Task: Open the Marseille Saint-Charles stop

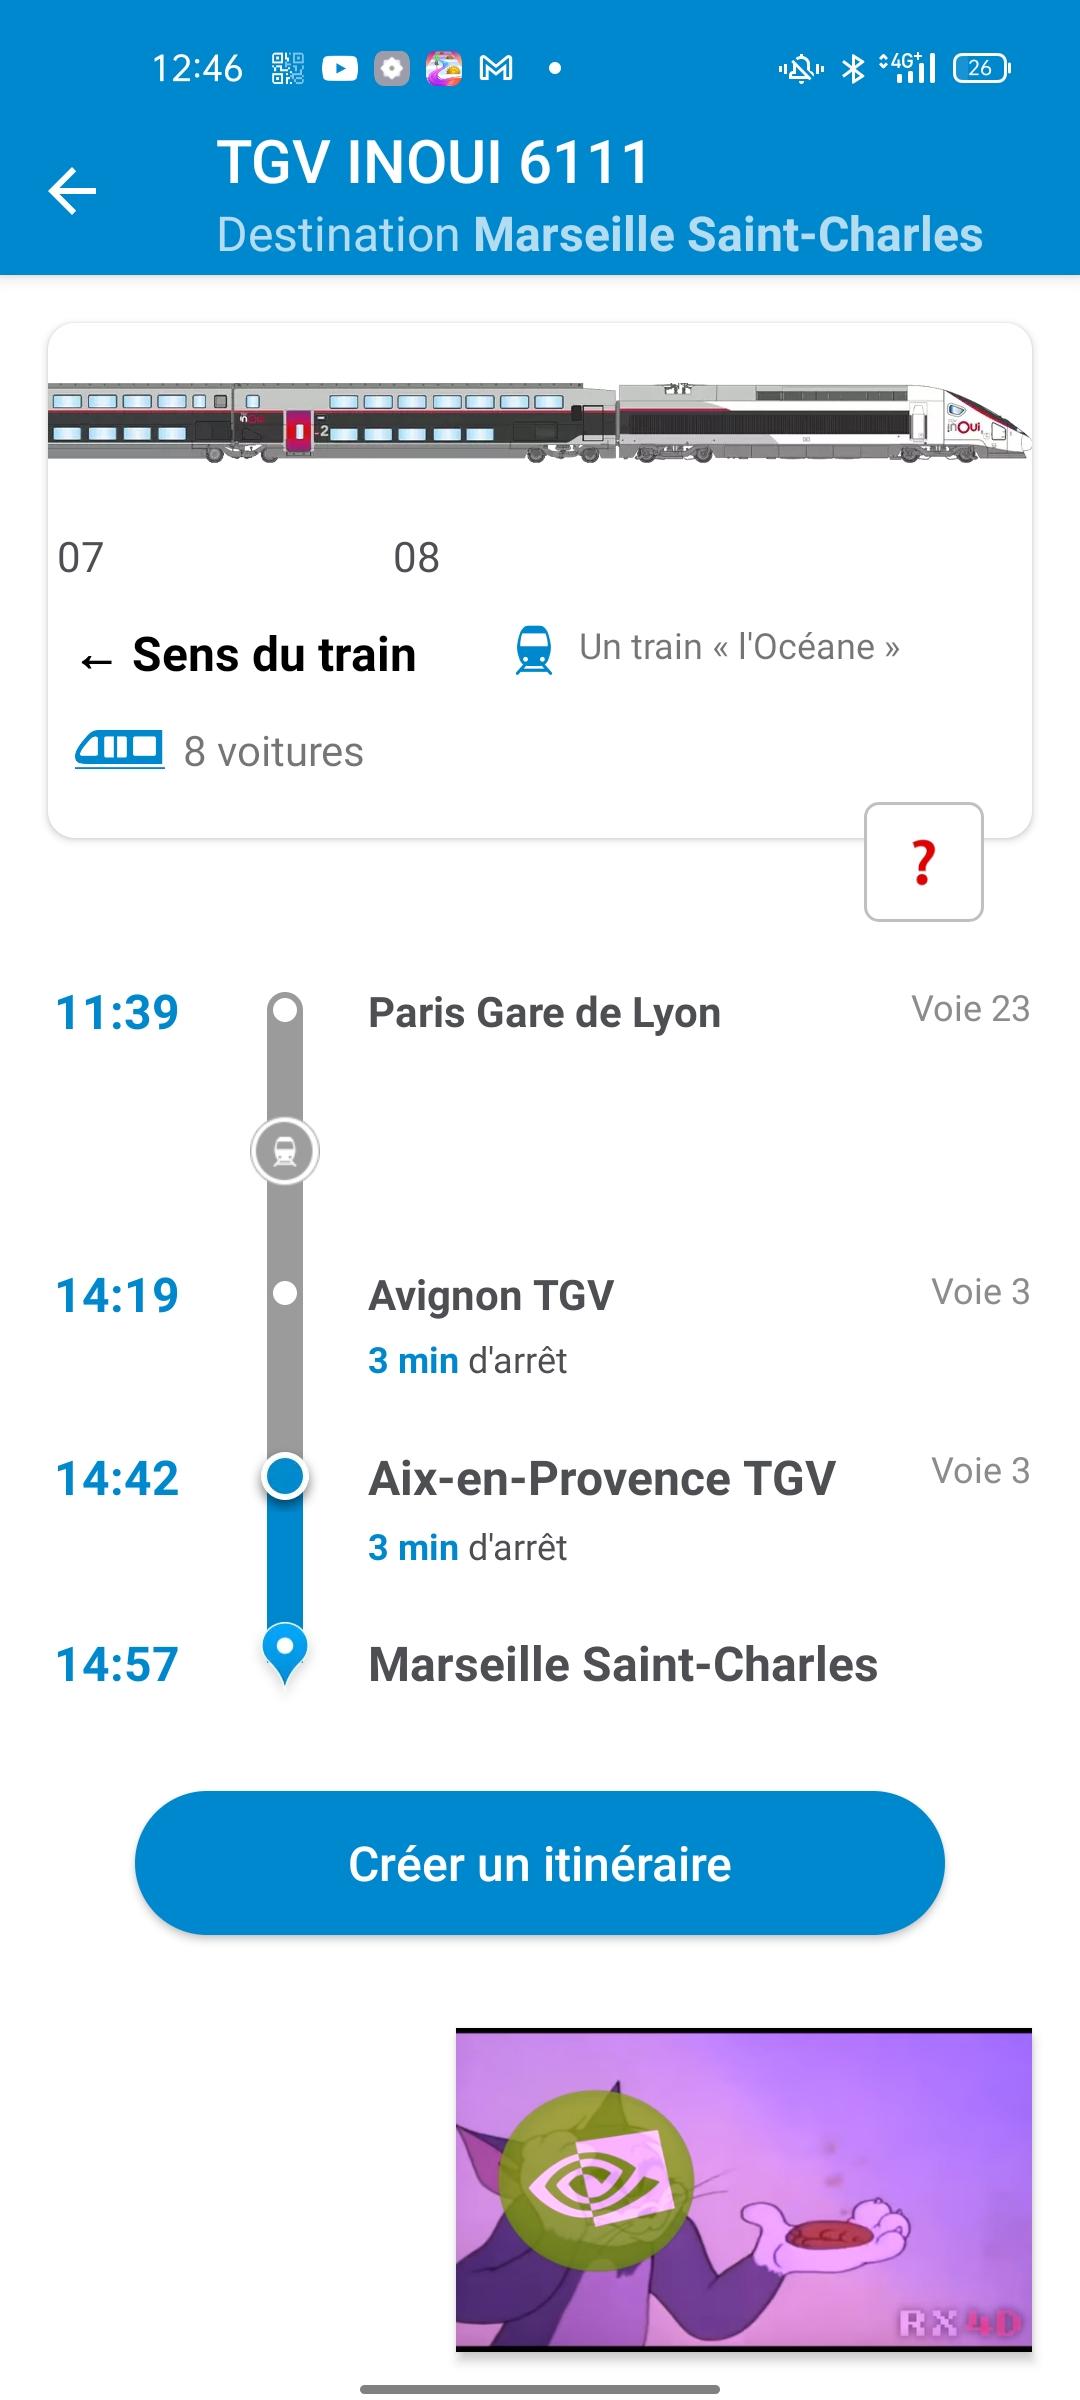Action: (622, 1665)
